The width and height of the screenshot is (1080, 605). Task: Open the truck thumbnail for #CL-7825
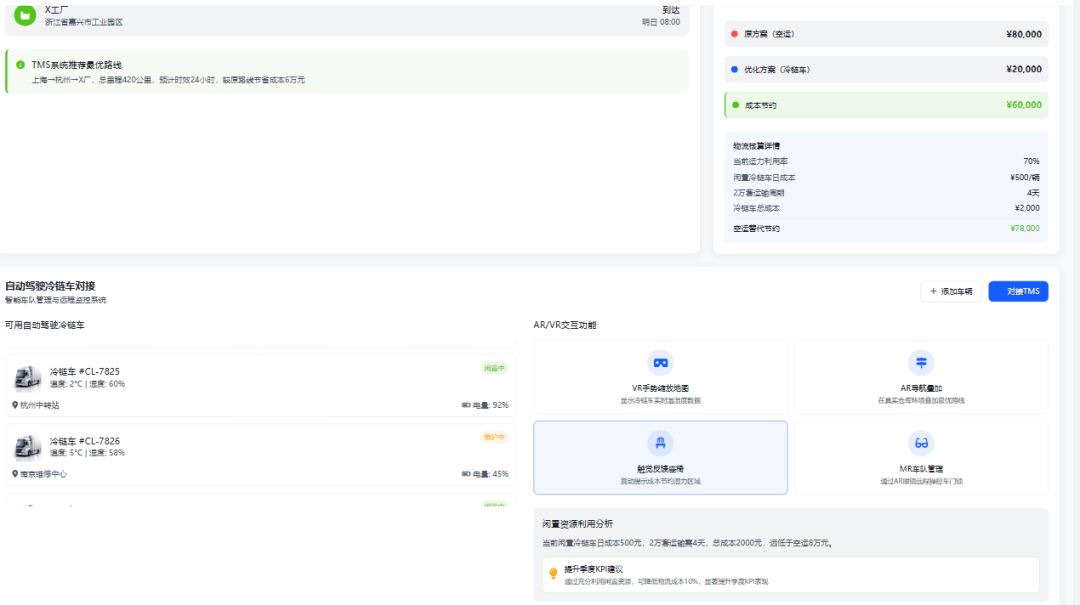pyautogui.click(x=28, y=378)
